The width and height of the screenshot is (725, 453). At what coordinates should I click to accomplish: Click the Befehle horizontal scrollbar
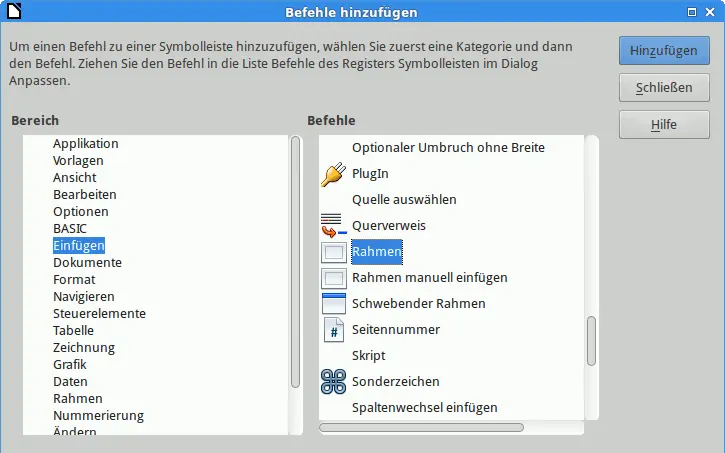click(x=421, y=427)
